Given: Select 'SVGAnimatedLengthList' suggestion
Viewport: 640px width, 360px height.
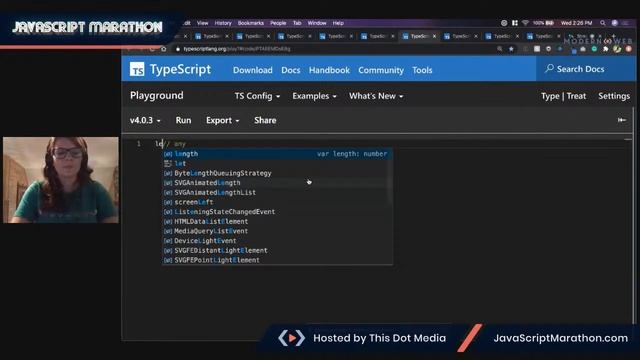Looking at the screenshot, I should point(278,193).
